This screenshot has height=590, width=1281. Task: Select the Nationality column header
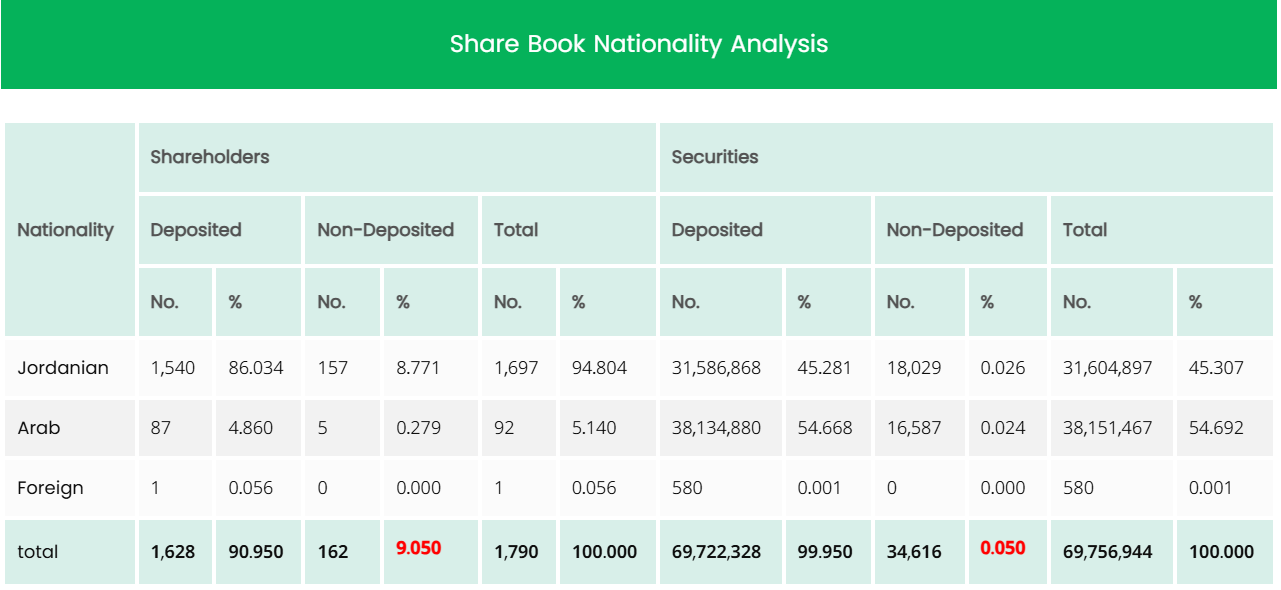(66, 230)
